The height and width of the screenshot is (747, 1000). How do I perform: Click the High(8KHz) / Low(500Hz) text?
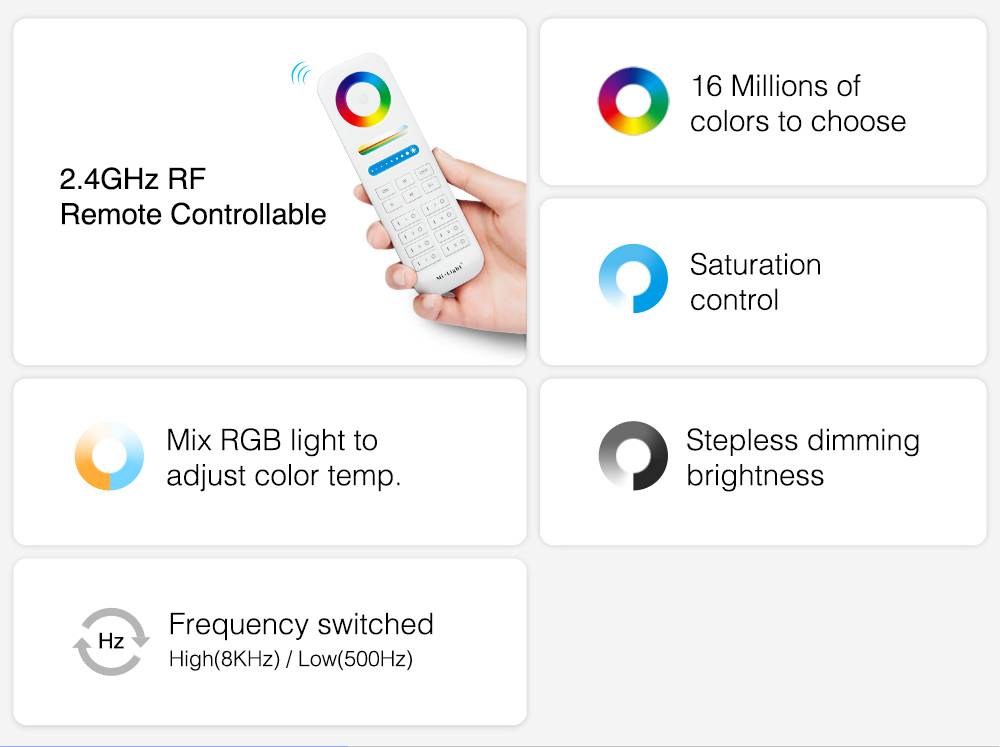point(291,659)
